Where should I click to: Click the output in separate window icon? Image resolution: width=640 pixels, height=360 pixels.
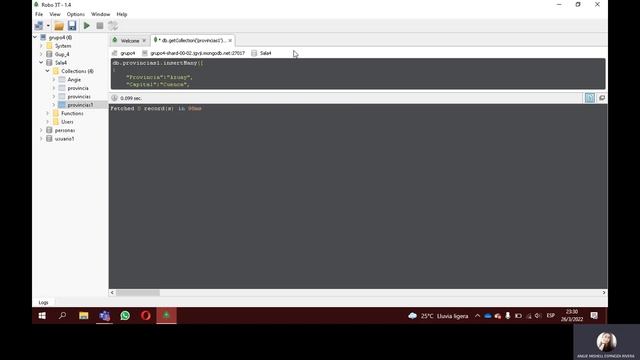(x=602, y=98)
